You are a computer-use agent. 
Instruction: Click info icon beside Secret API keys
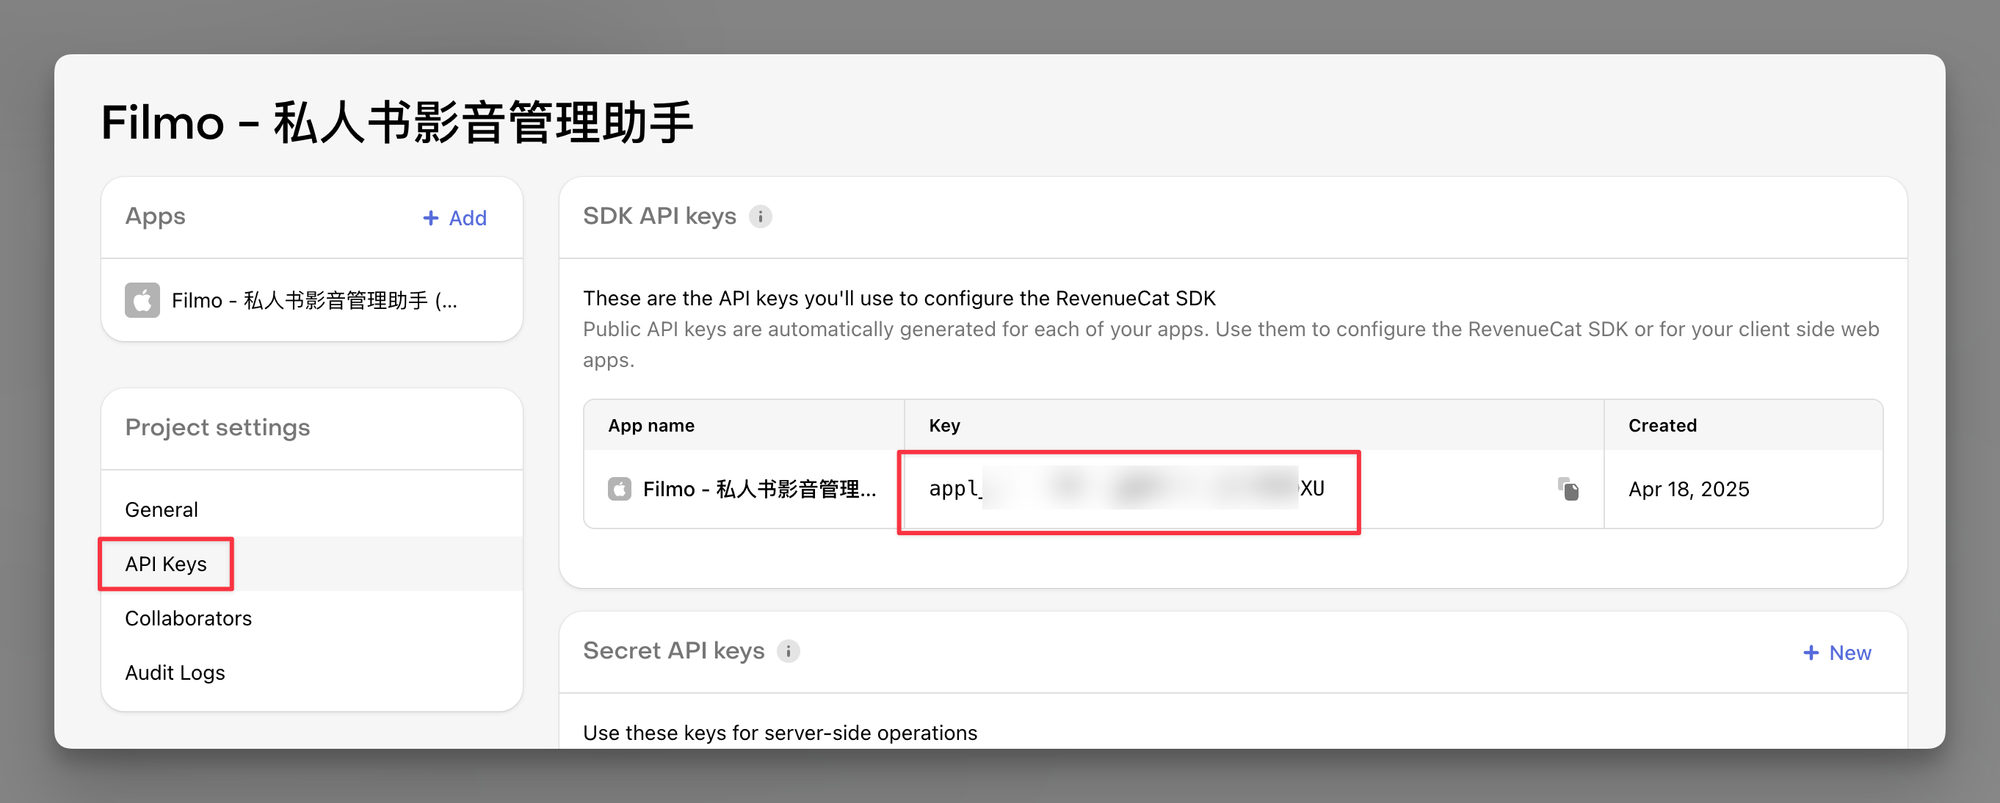click(x=788, y=652)
